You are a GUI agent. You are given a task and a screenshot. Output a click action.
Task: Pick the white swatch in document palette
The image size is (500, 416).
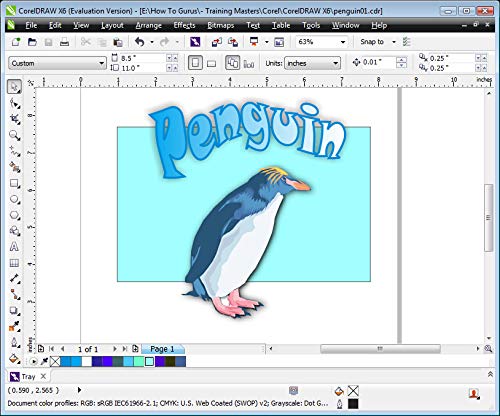click(x=86, y=361)
